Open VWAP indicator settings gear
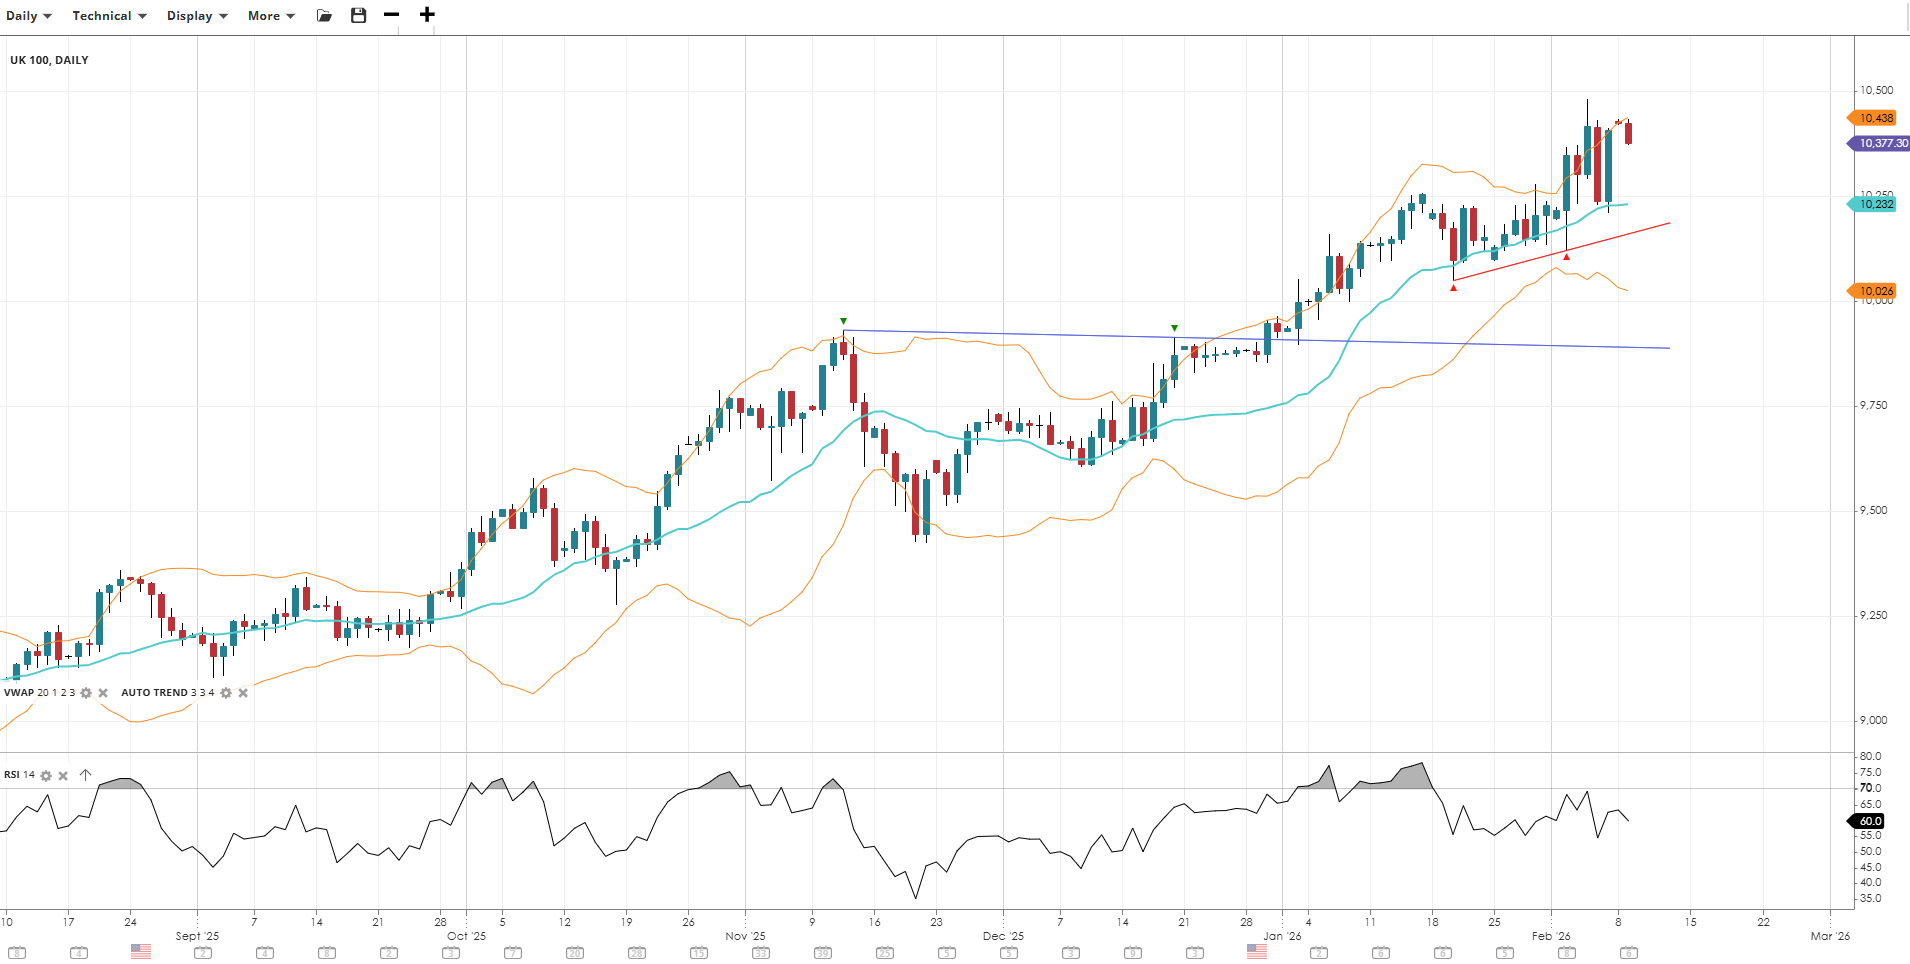 [86, 693]
